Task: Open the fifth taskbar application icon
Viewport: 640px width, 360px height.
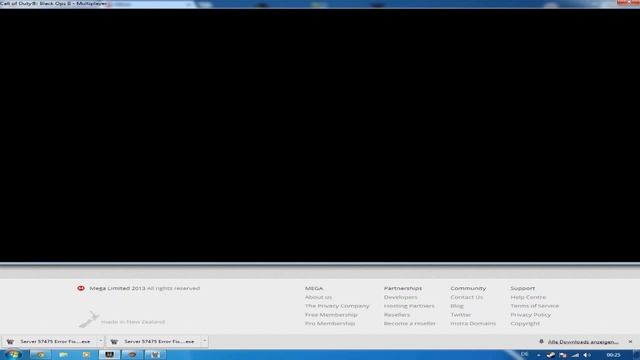Action: (132, 355)
